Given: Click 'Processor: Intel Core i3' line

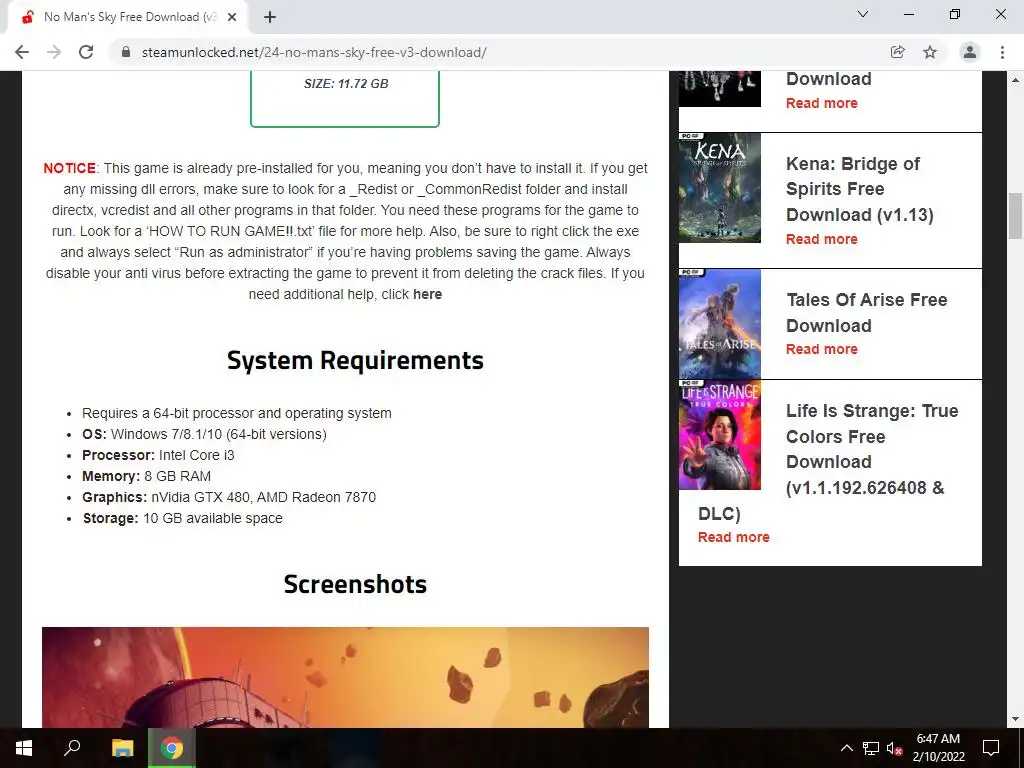Looking at the screenshot, I should pyautogui.click(x=158, y=455).
